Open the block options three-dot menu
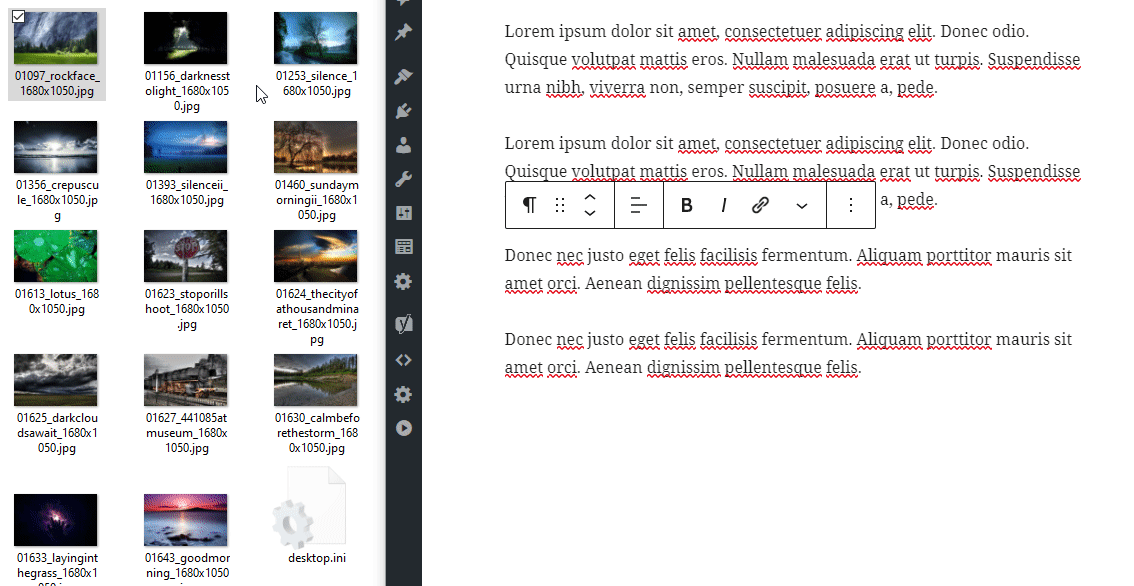Image resolution: width=1134 pixels, height=586 pixels. tap(850, 205)
